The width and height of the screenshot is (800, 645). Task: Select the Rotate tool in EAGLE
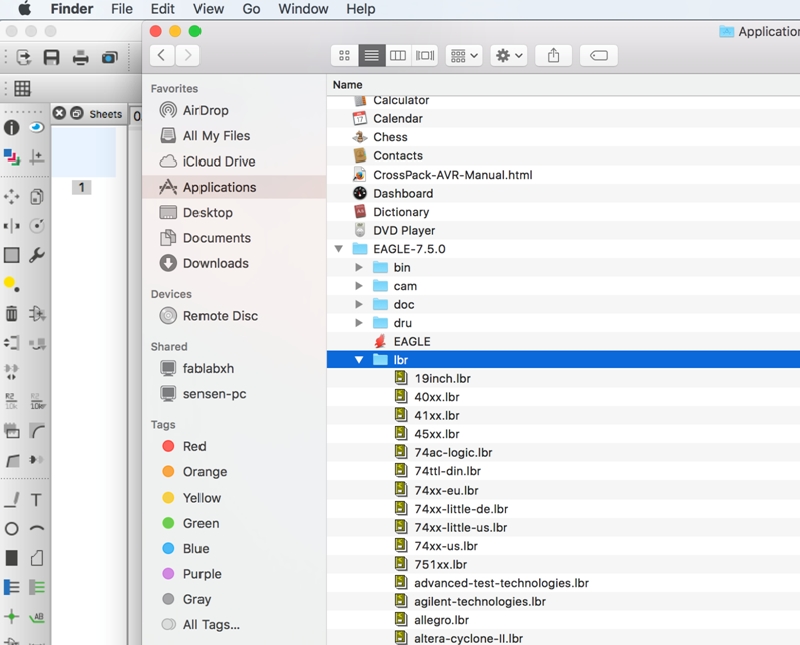point(37,226)
